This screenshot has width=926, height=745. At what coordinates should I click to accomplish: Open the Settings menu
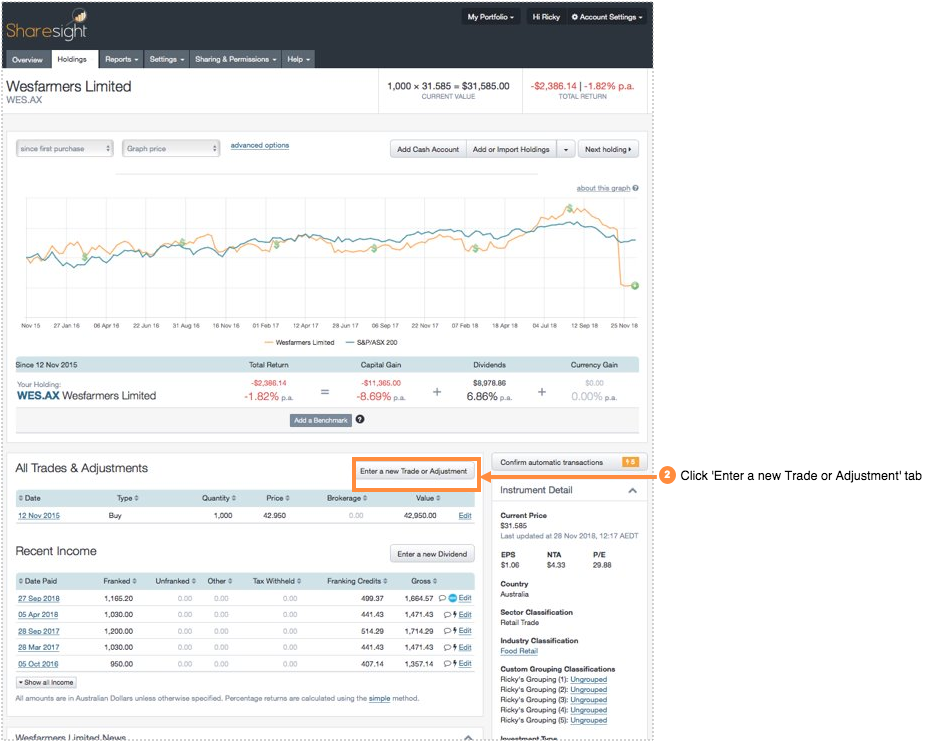click(167, 59)
